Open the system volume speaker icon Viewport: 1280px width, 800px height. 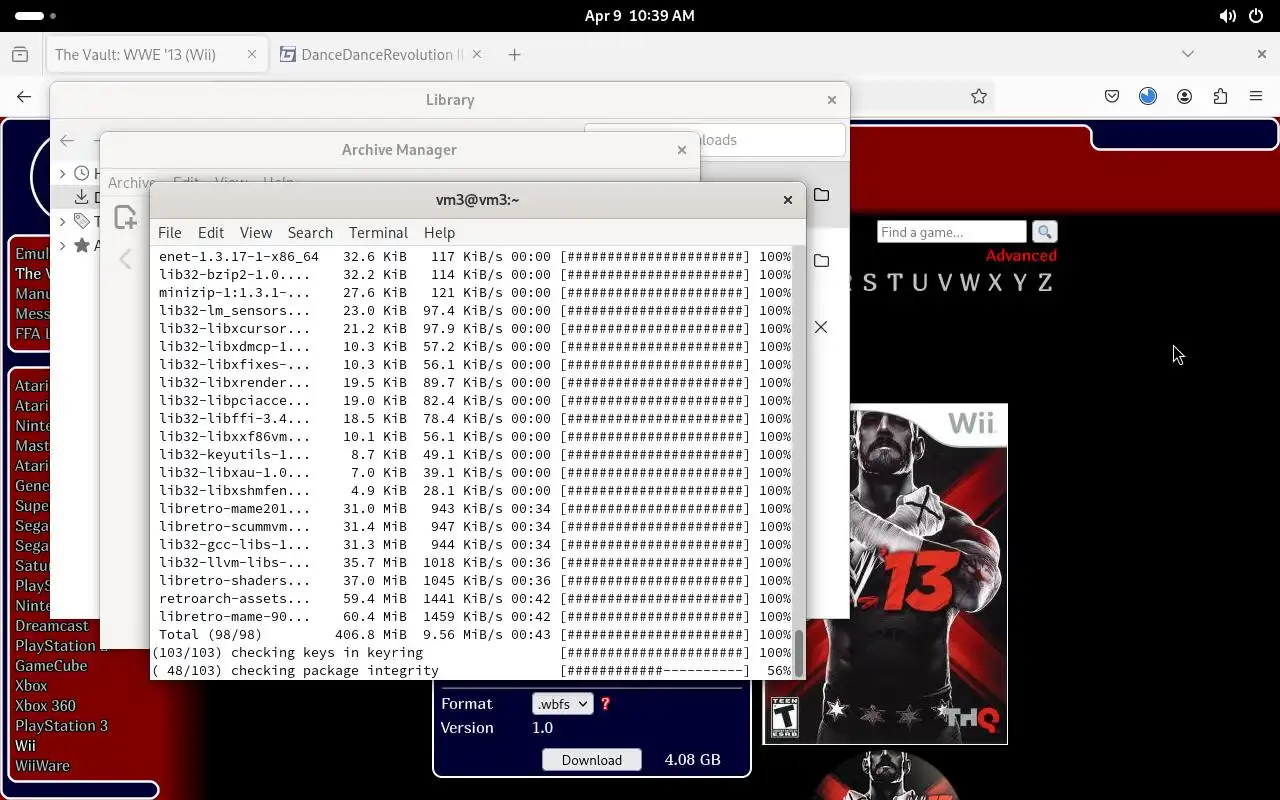(1227, 16)
